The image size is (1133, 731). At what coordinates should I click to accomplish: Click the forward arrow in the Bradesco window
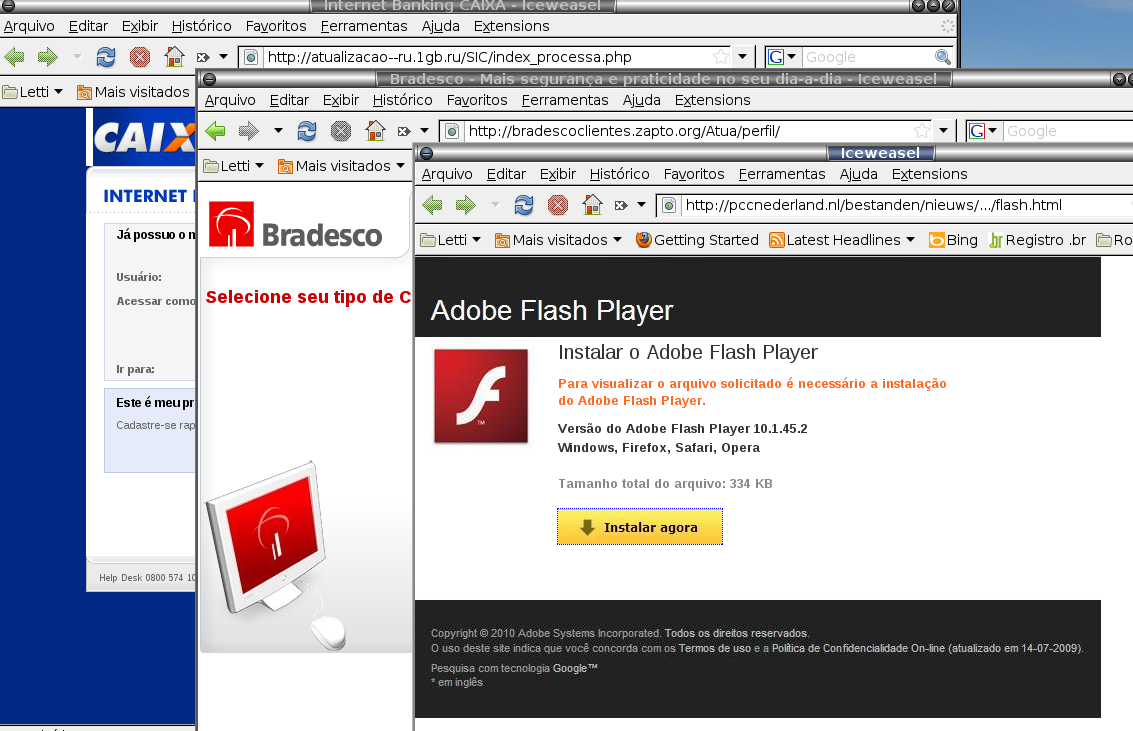click(x=249, y=131)
